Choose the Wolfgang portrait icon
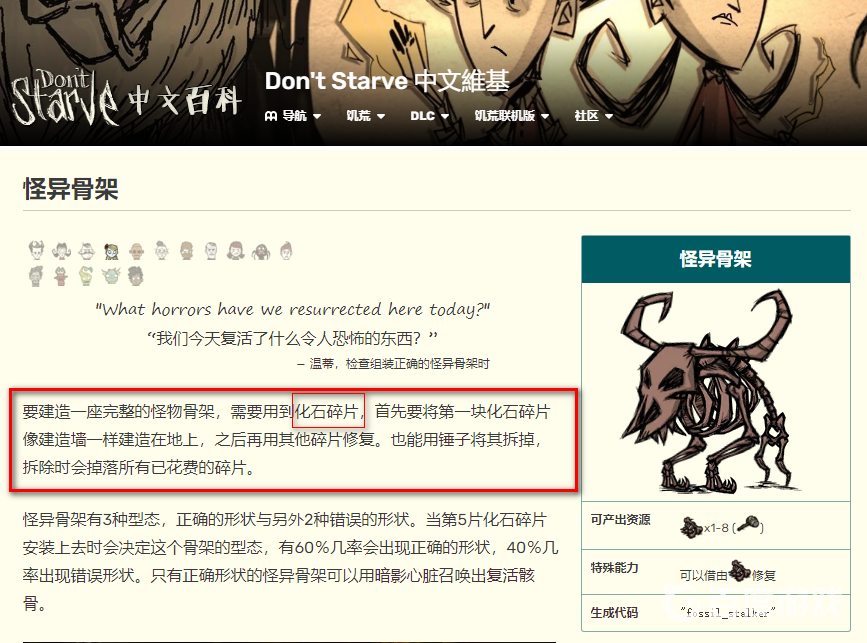The width and height of the screenshot is (867, 643). (86, 251)
